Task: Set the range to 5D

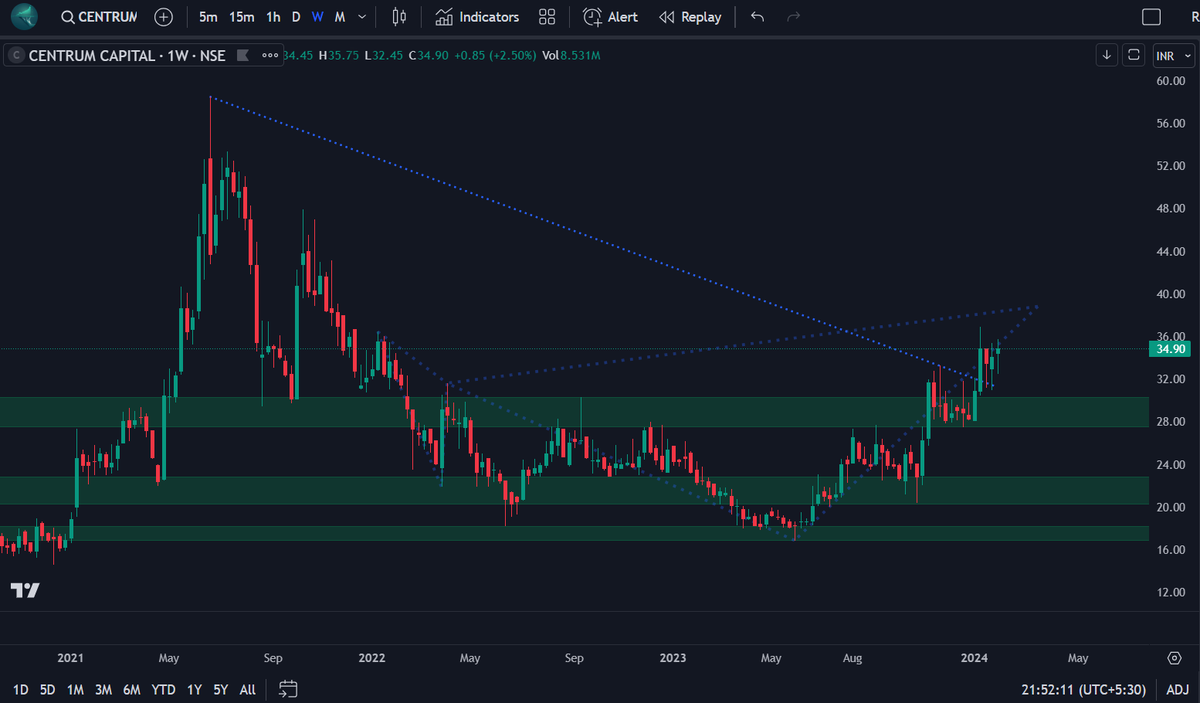Action: 48,689
